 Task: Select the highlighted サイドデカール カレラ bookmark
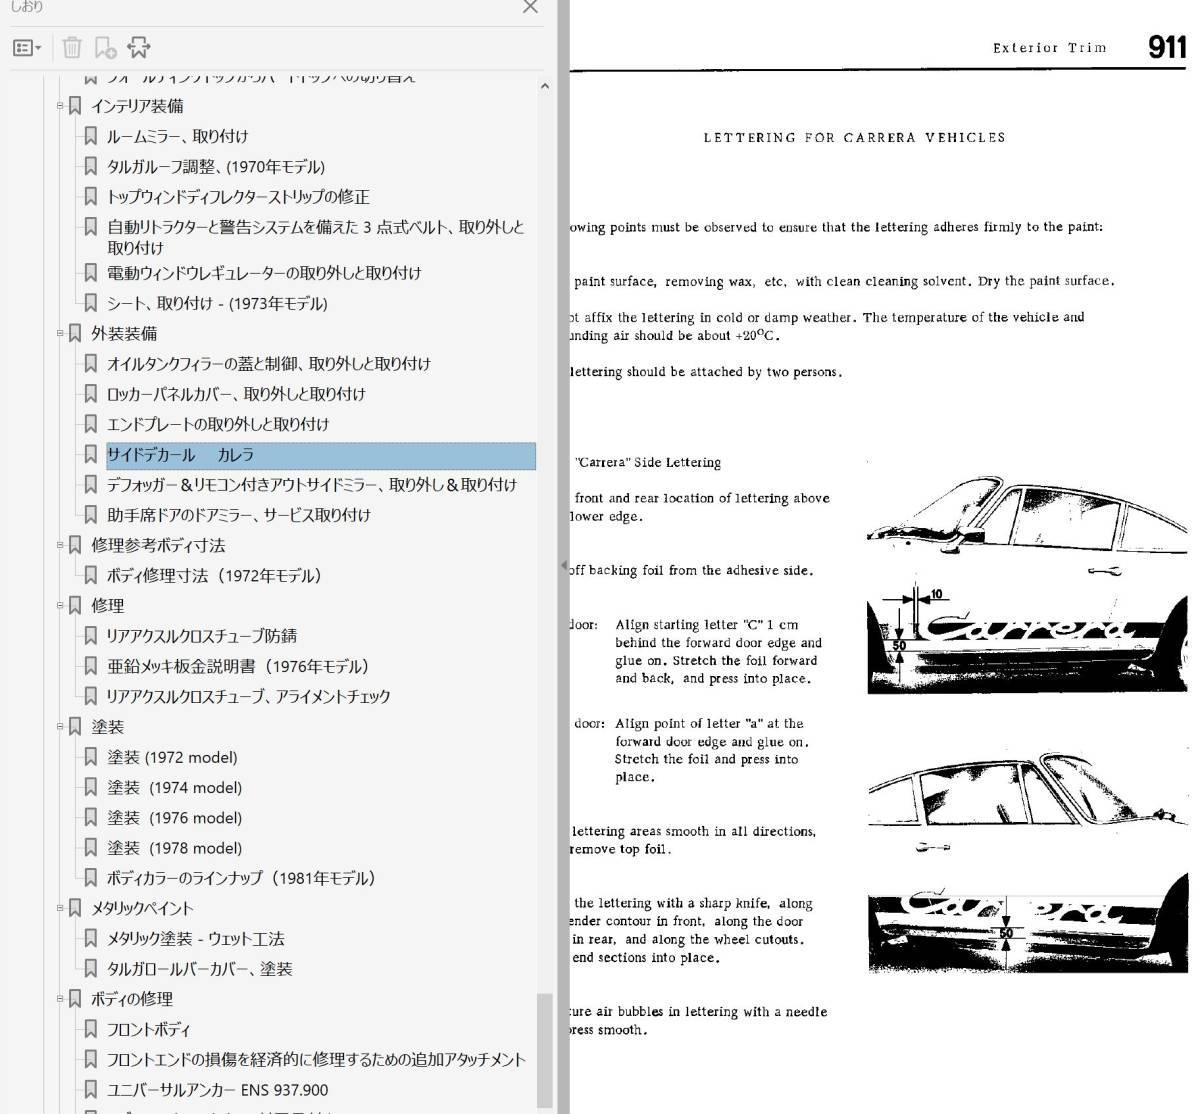point(320,455)
